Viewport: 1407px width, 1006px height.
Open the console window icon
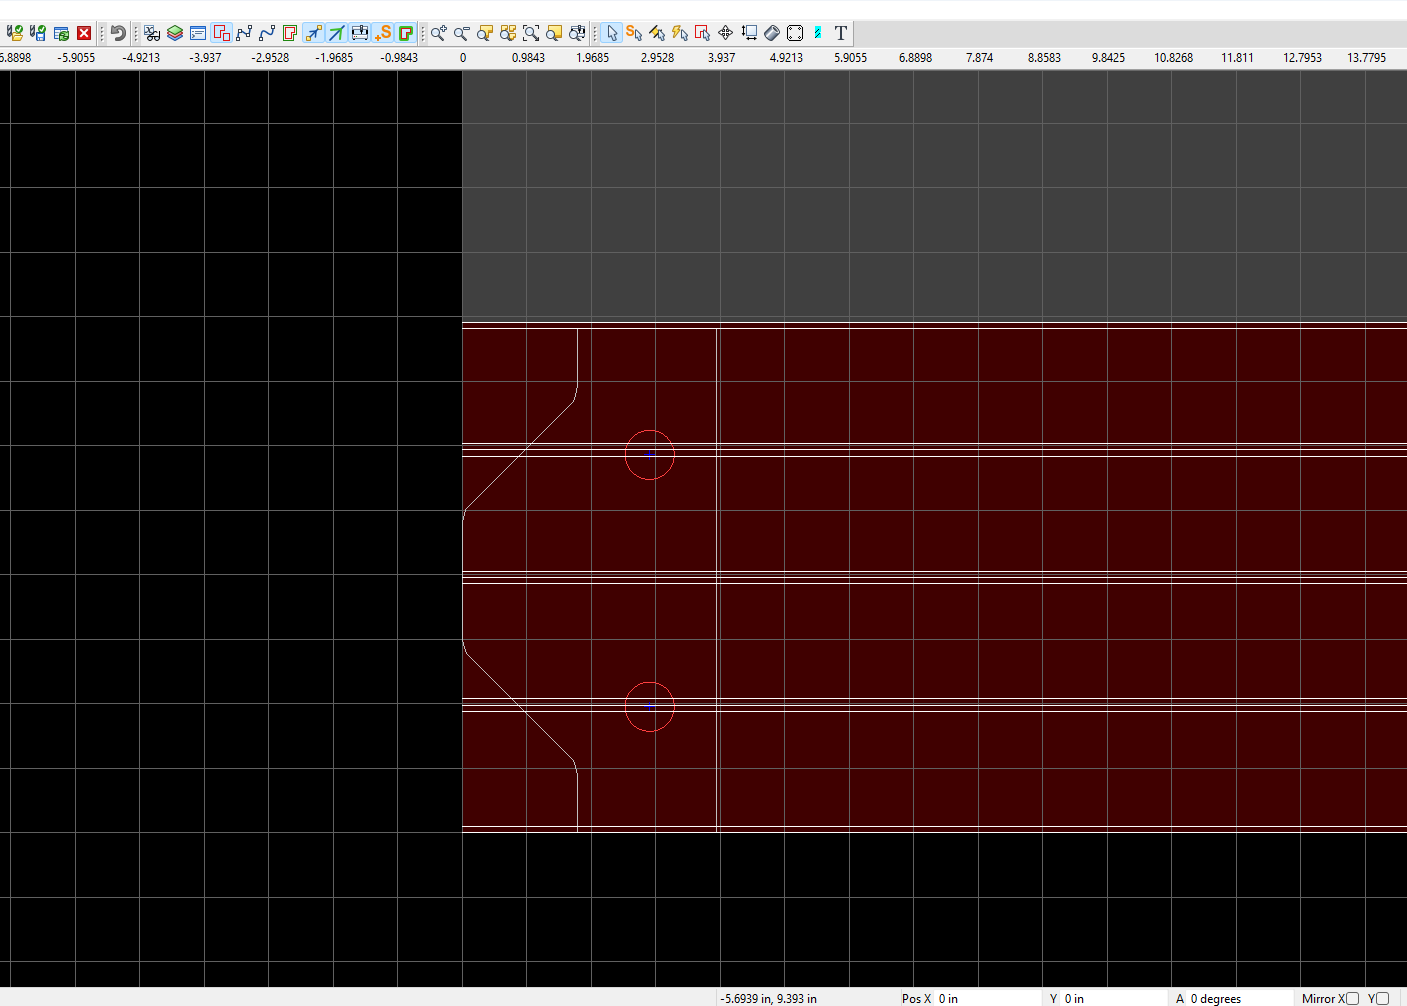[198, 33]
